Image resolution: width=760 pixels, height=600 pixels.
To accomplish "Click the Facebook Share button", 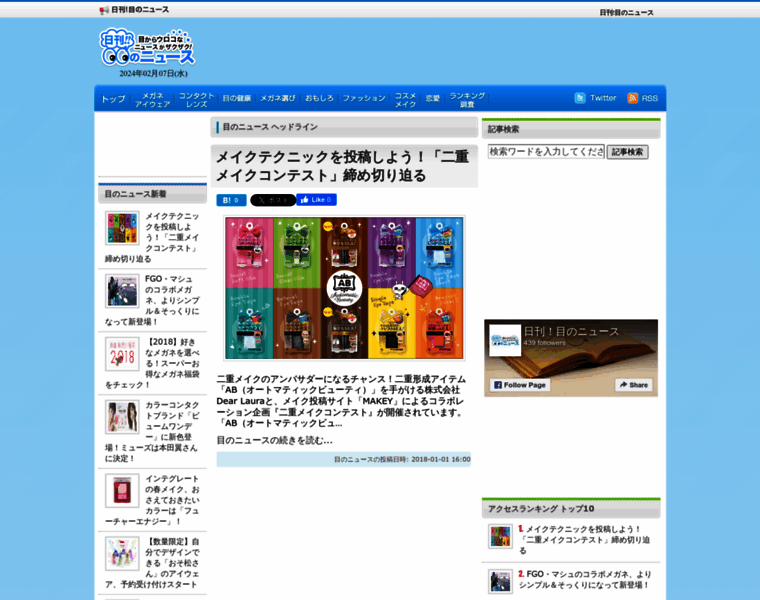I will [x=633, y=385].
